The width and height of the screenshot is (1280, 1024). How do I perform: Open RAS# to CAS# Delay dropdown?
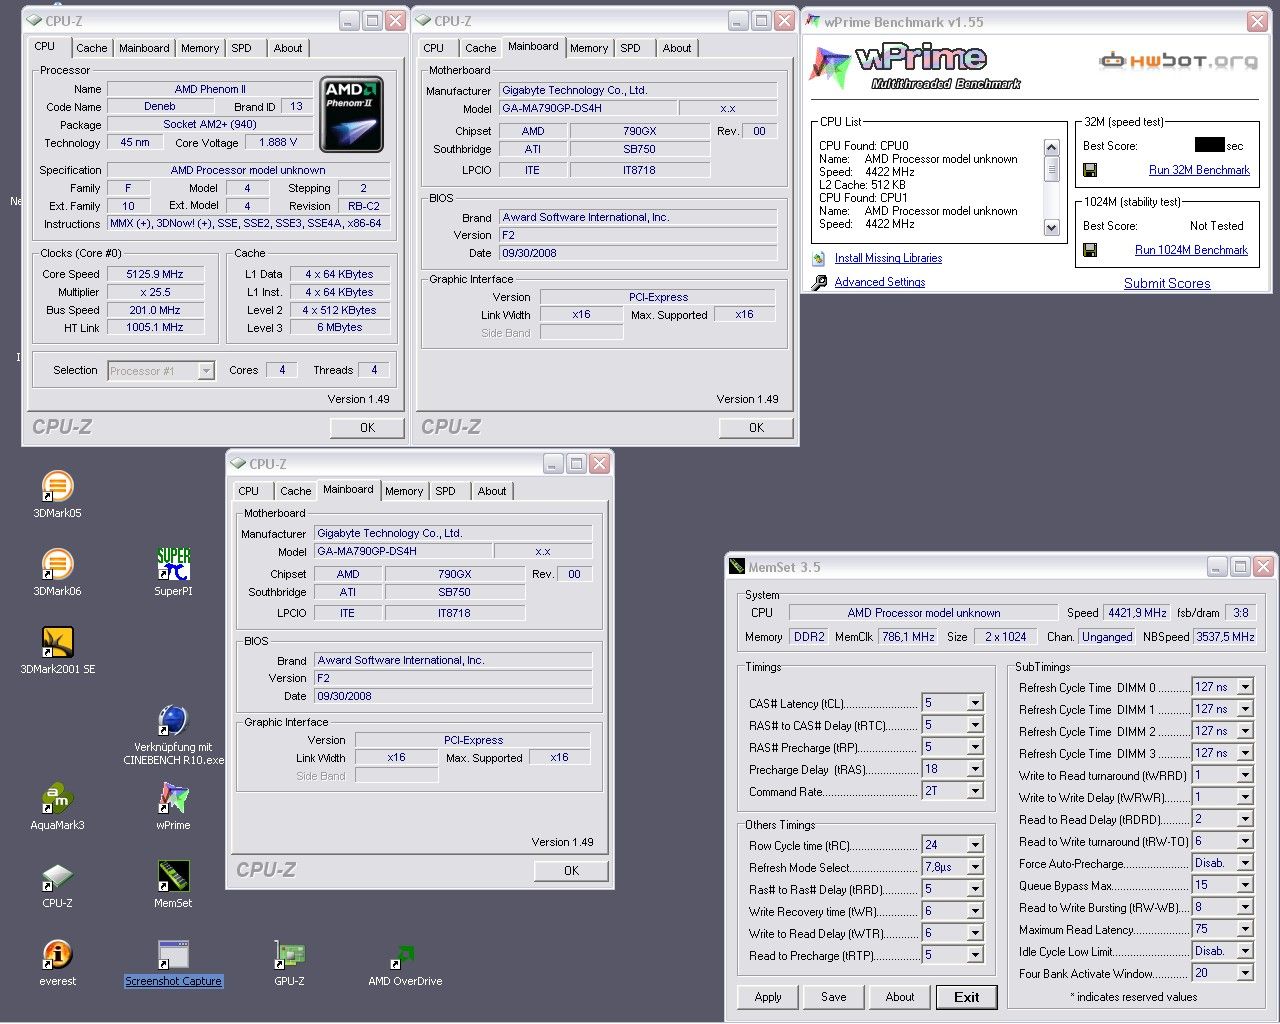975,725
